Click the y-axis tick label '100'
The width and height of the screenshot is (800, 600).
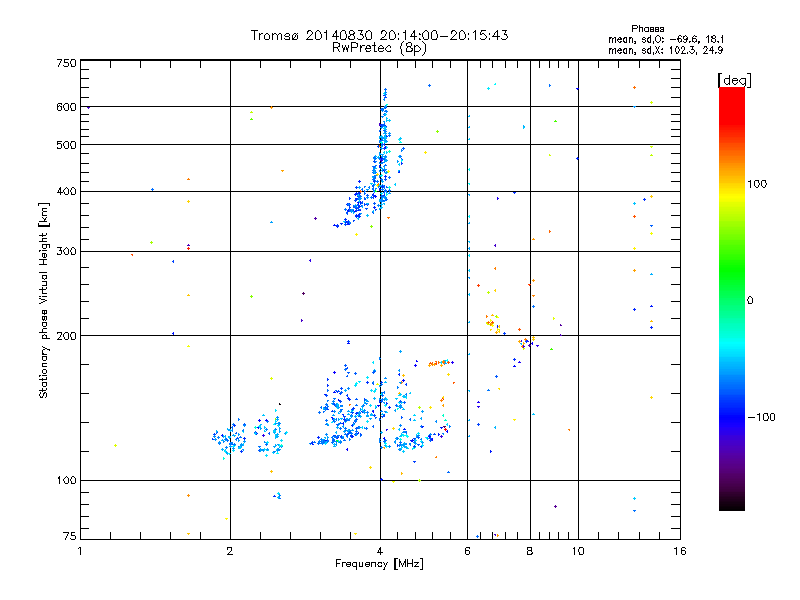click(x=66, y=481)
